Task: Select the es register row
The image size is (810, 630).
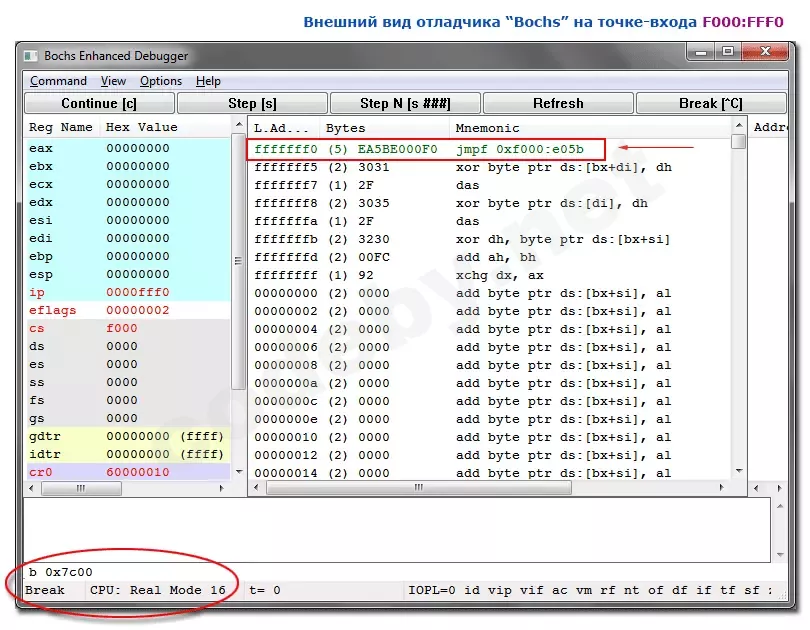Action: point(127,365)
